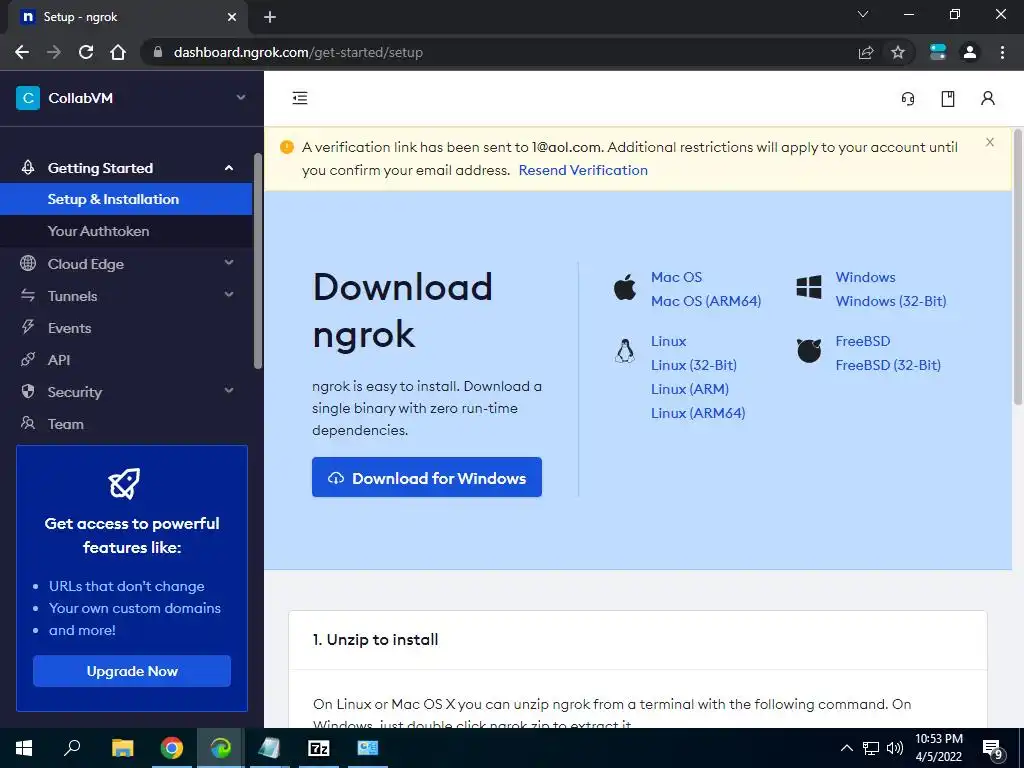
Task: Click the share page icon in address bar
Action: (866, 52)
